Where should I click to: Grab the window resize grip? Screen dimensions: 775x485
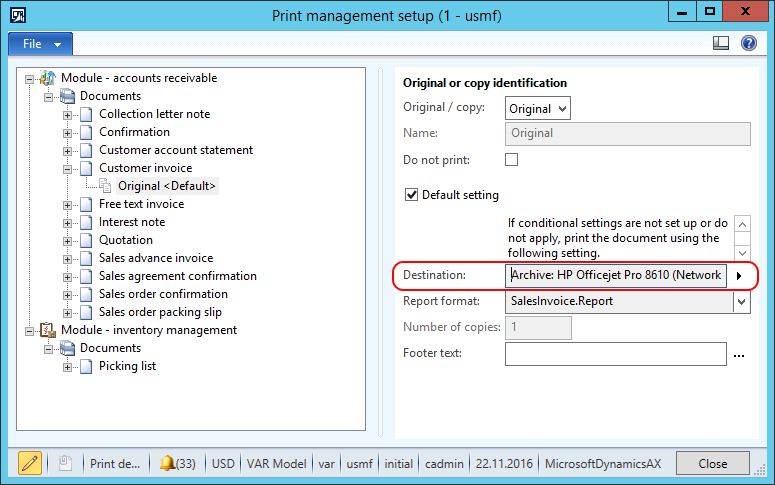pos(760,470)
